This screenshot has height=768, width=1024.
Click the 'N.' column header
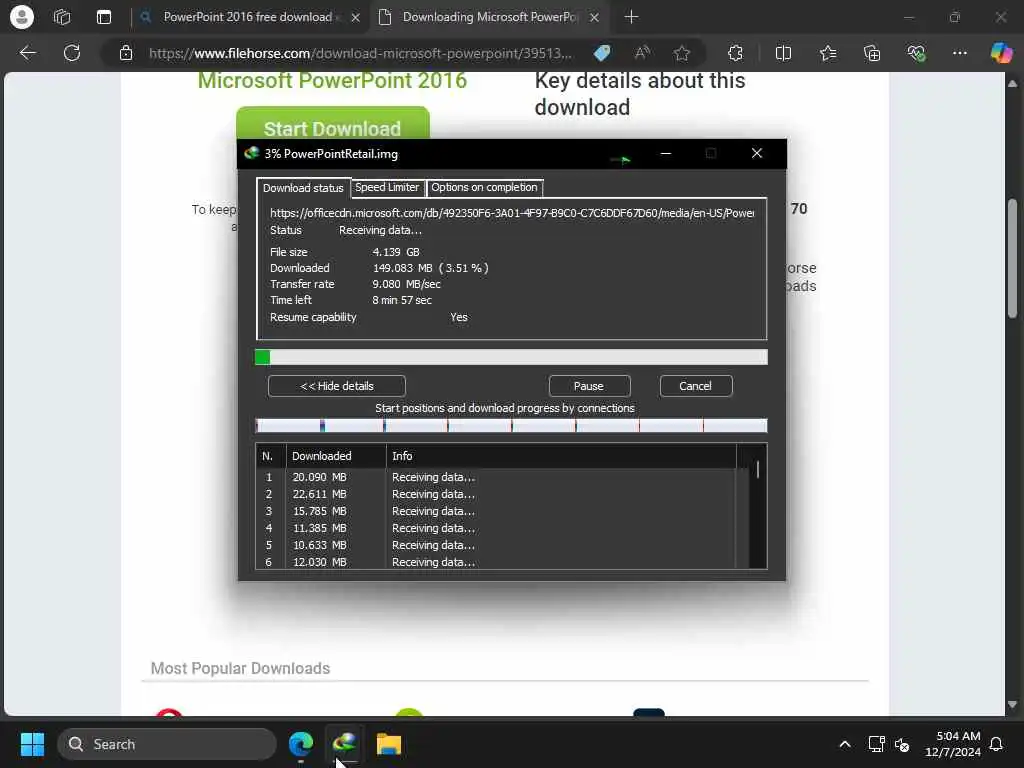pyautogui.click(x=270, y=456)
